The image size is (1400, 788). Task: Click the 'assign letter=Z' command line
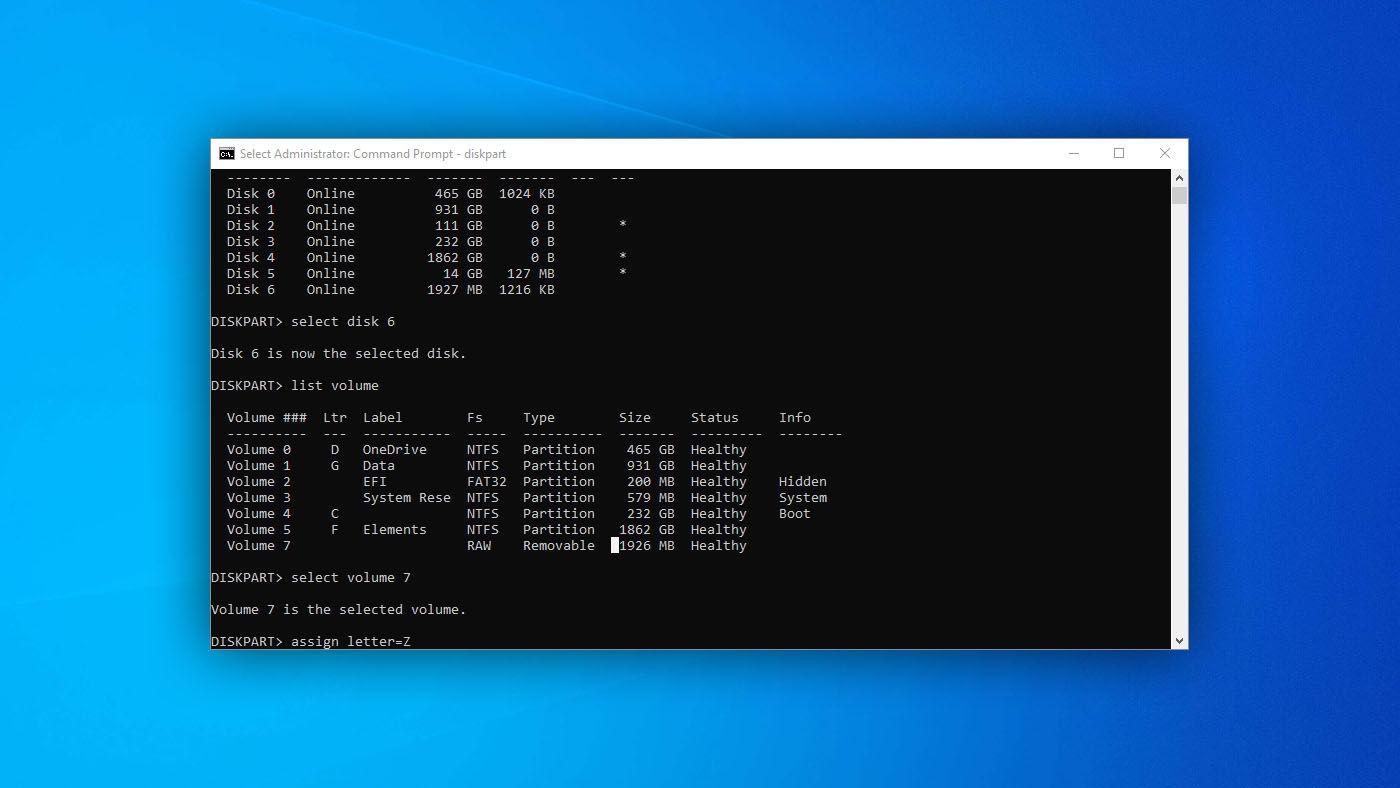pyautogui.click(x=351, y=642)
